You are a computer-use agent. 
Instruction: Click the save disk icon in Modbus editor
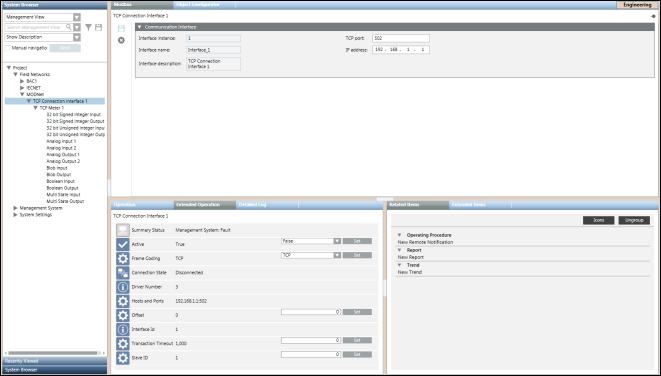tap(121, 29)
